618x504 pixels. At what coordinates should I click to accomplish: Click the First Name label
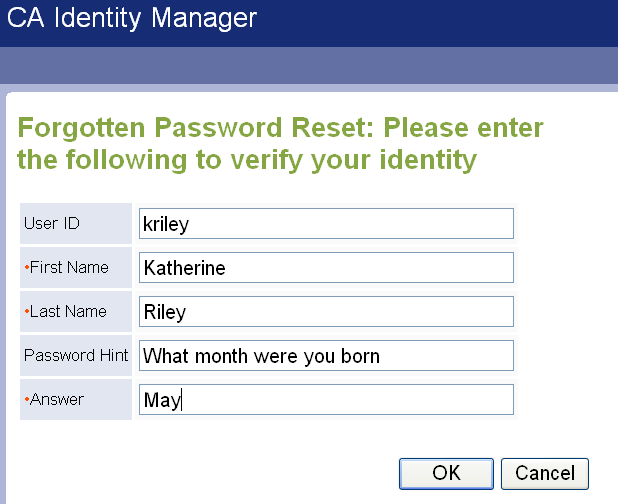pyautogui.click(x=68, y=267)
